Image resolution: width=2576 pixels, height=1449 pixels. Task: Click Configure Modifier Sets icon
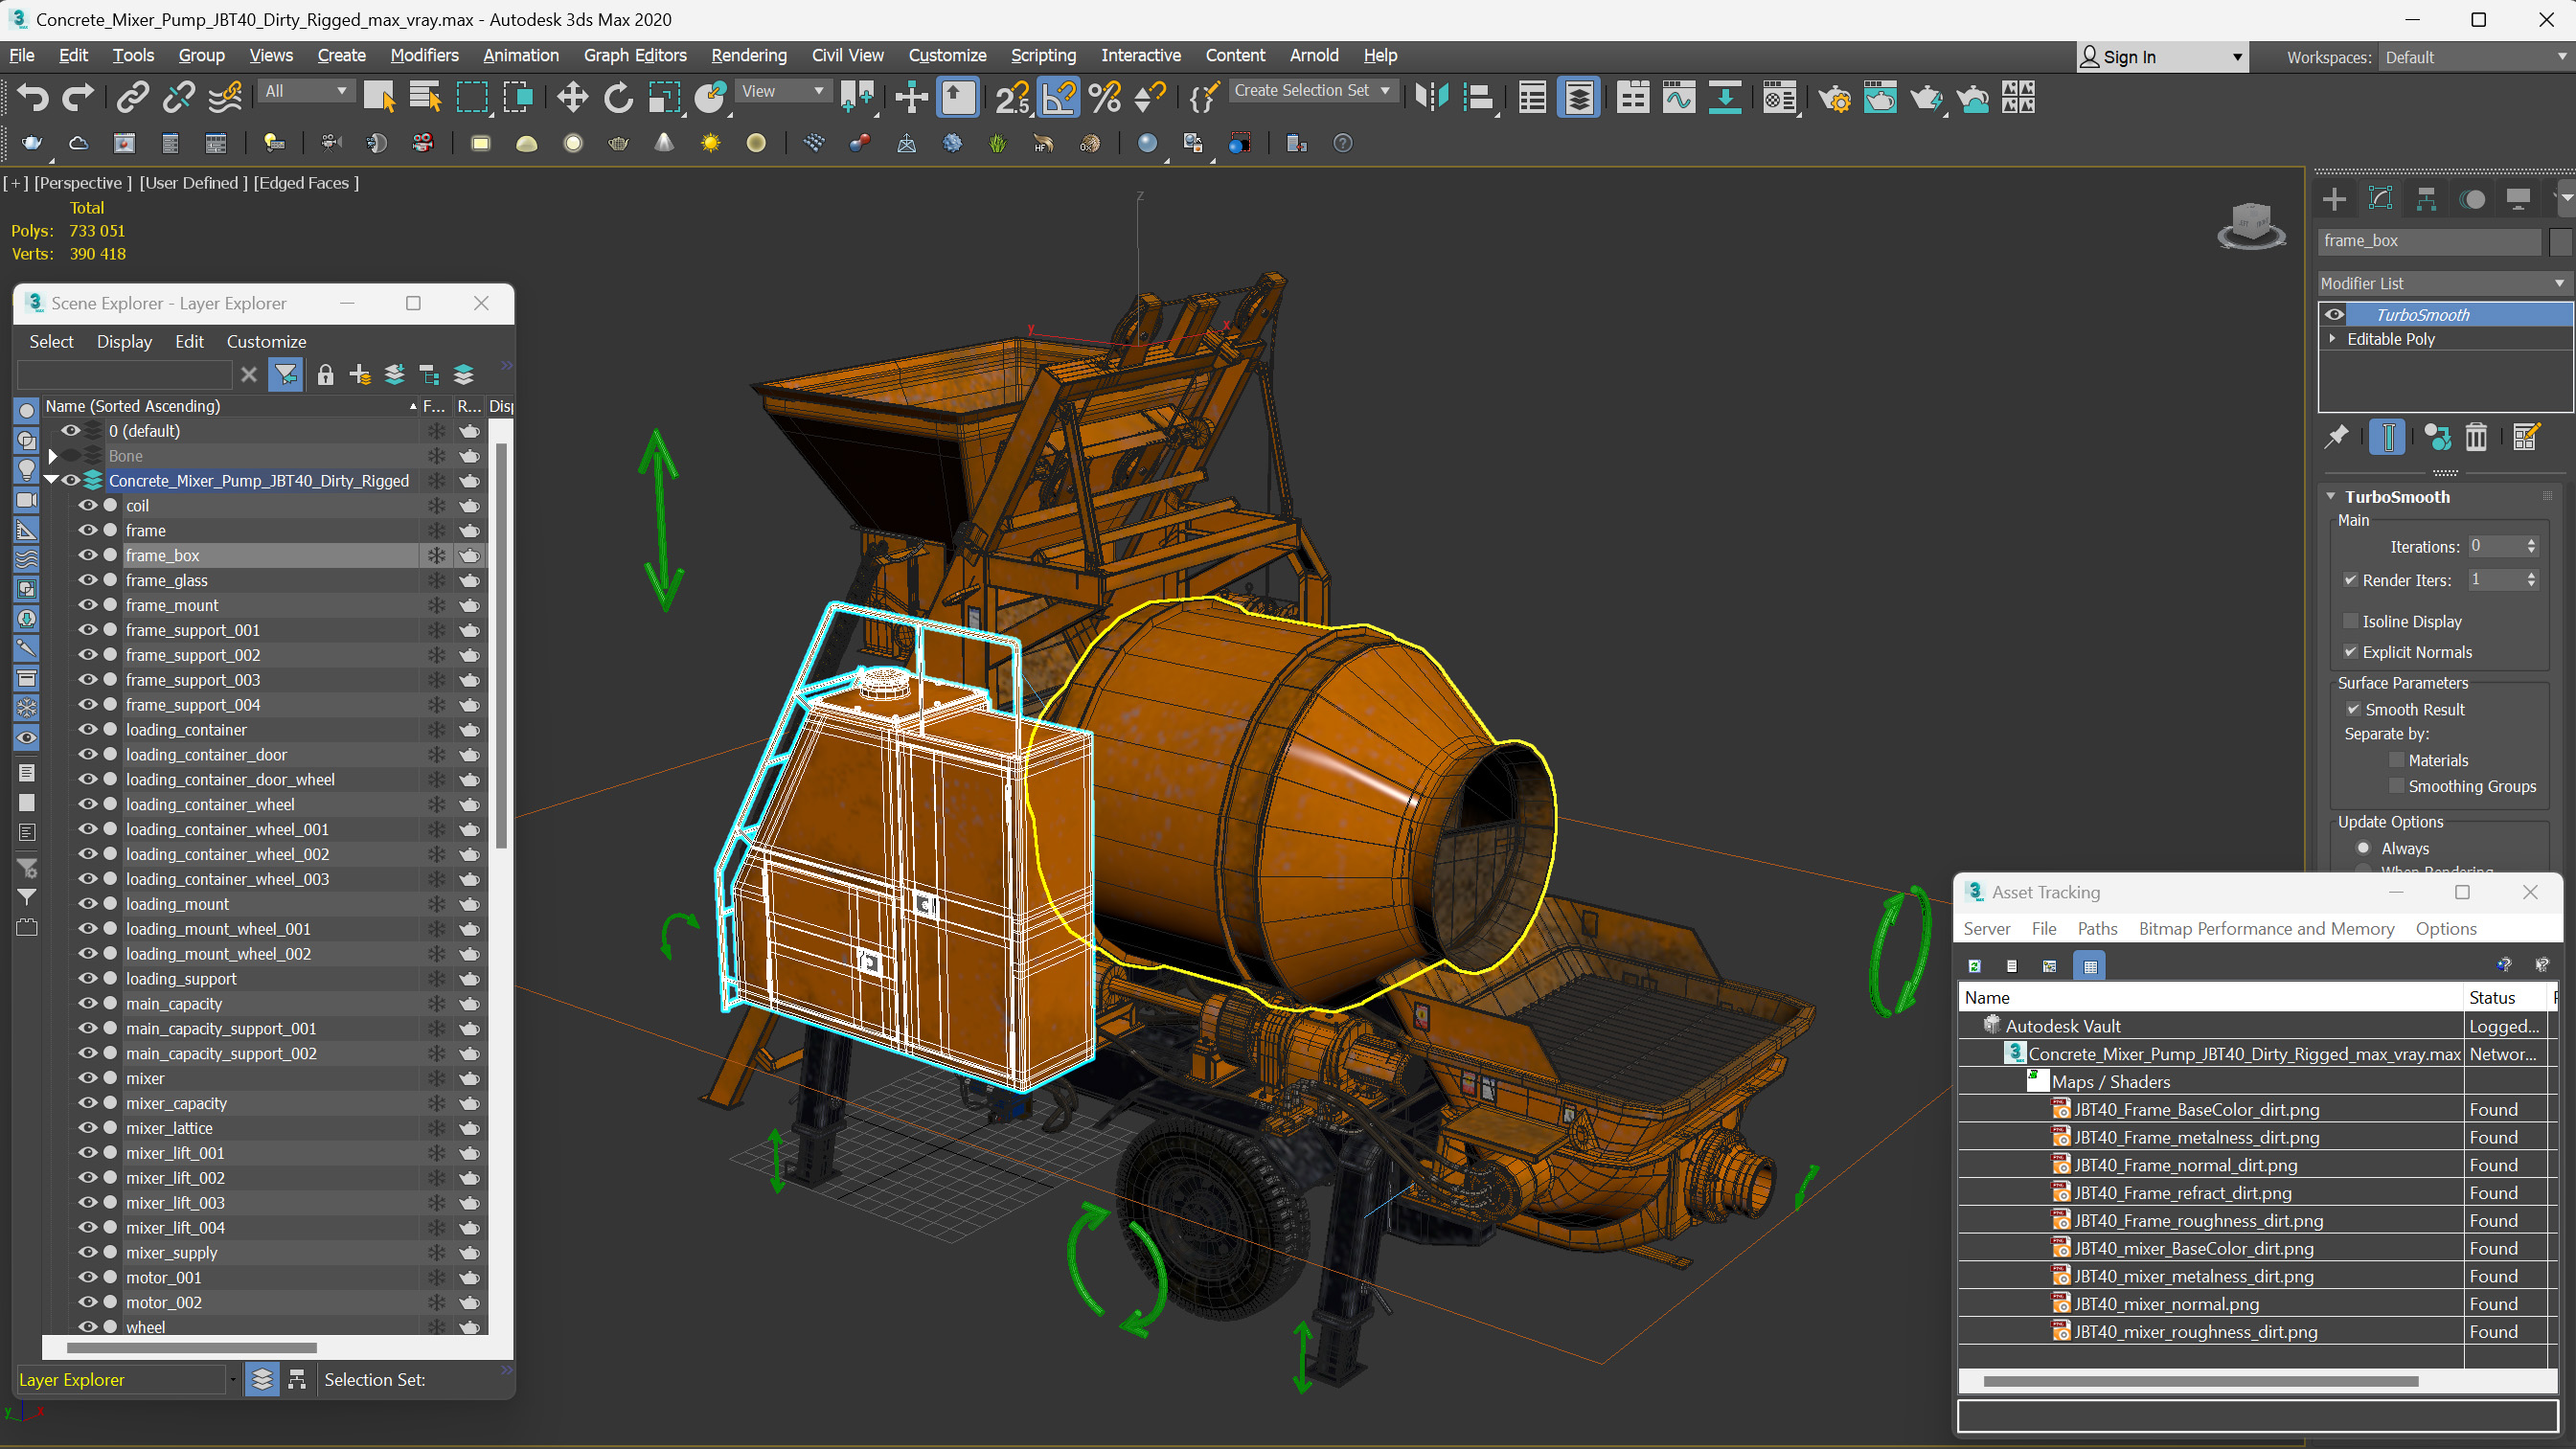click(x=2526, y=437)
